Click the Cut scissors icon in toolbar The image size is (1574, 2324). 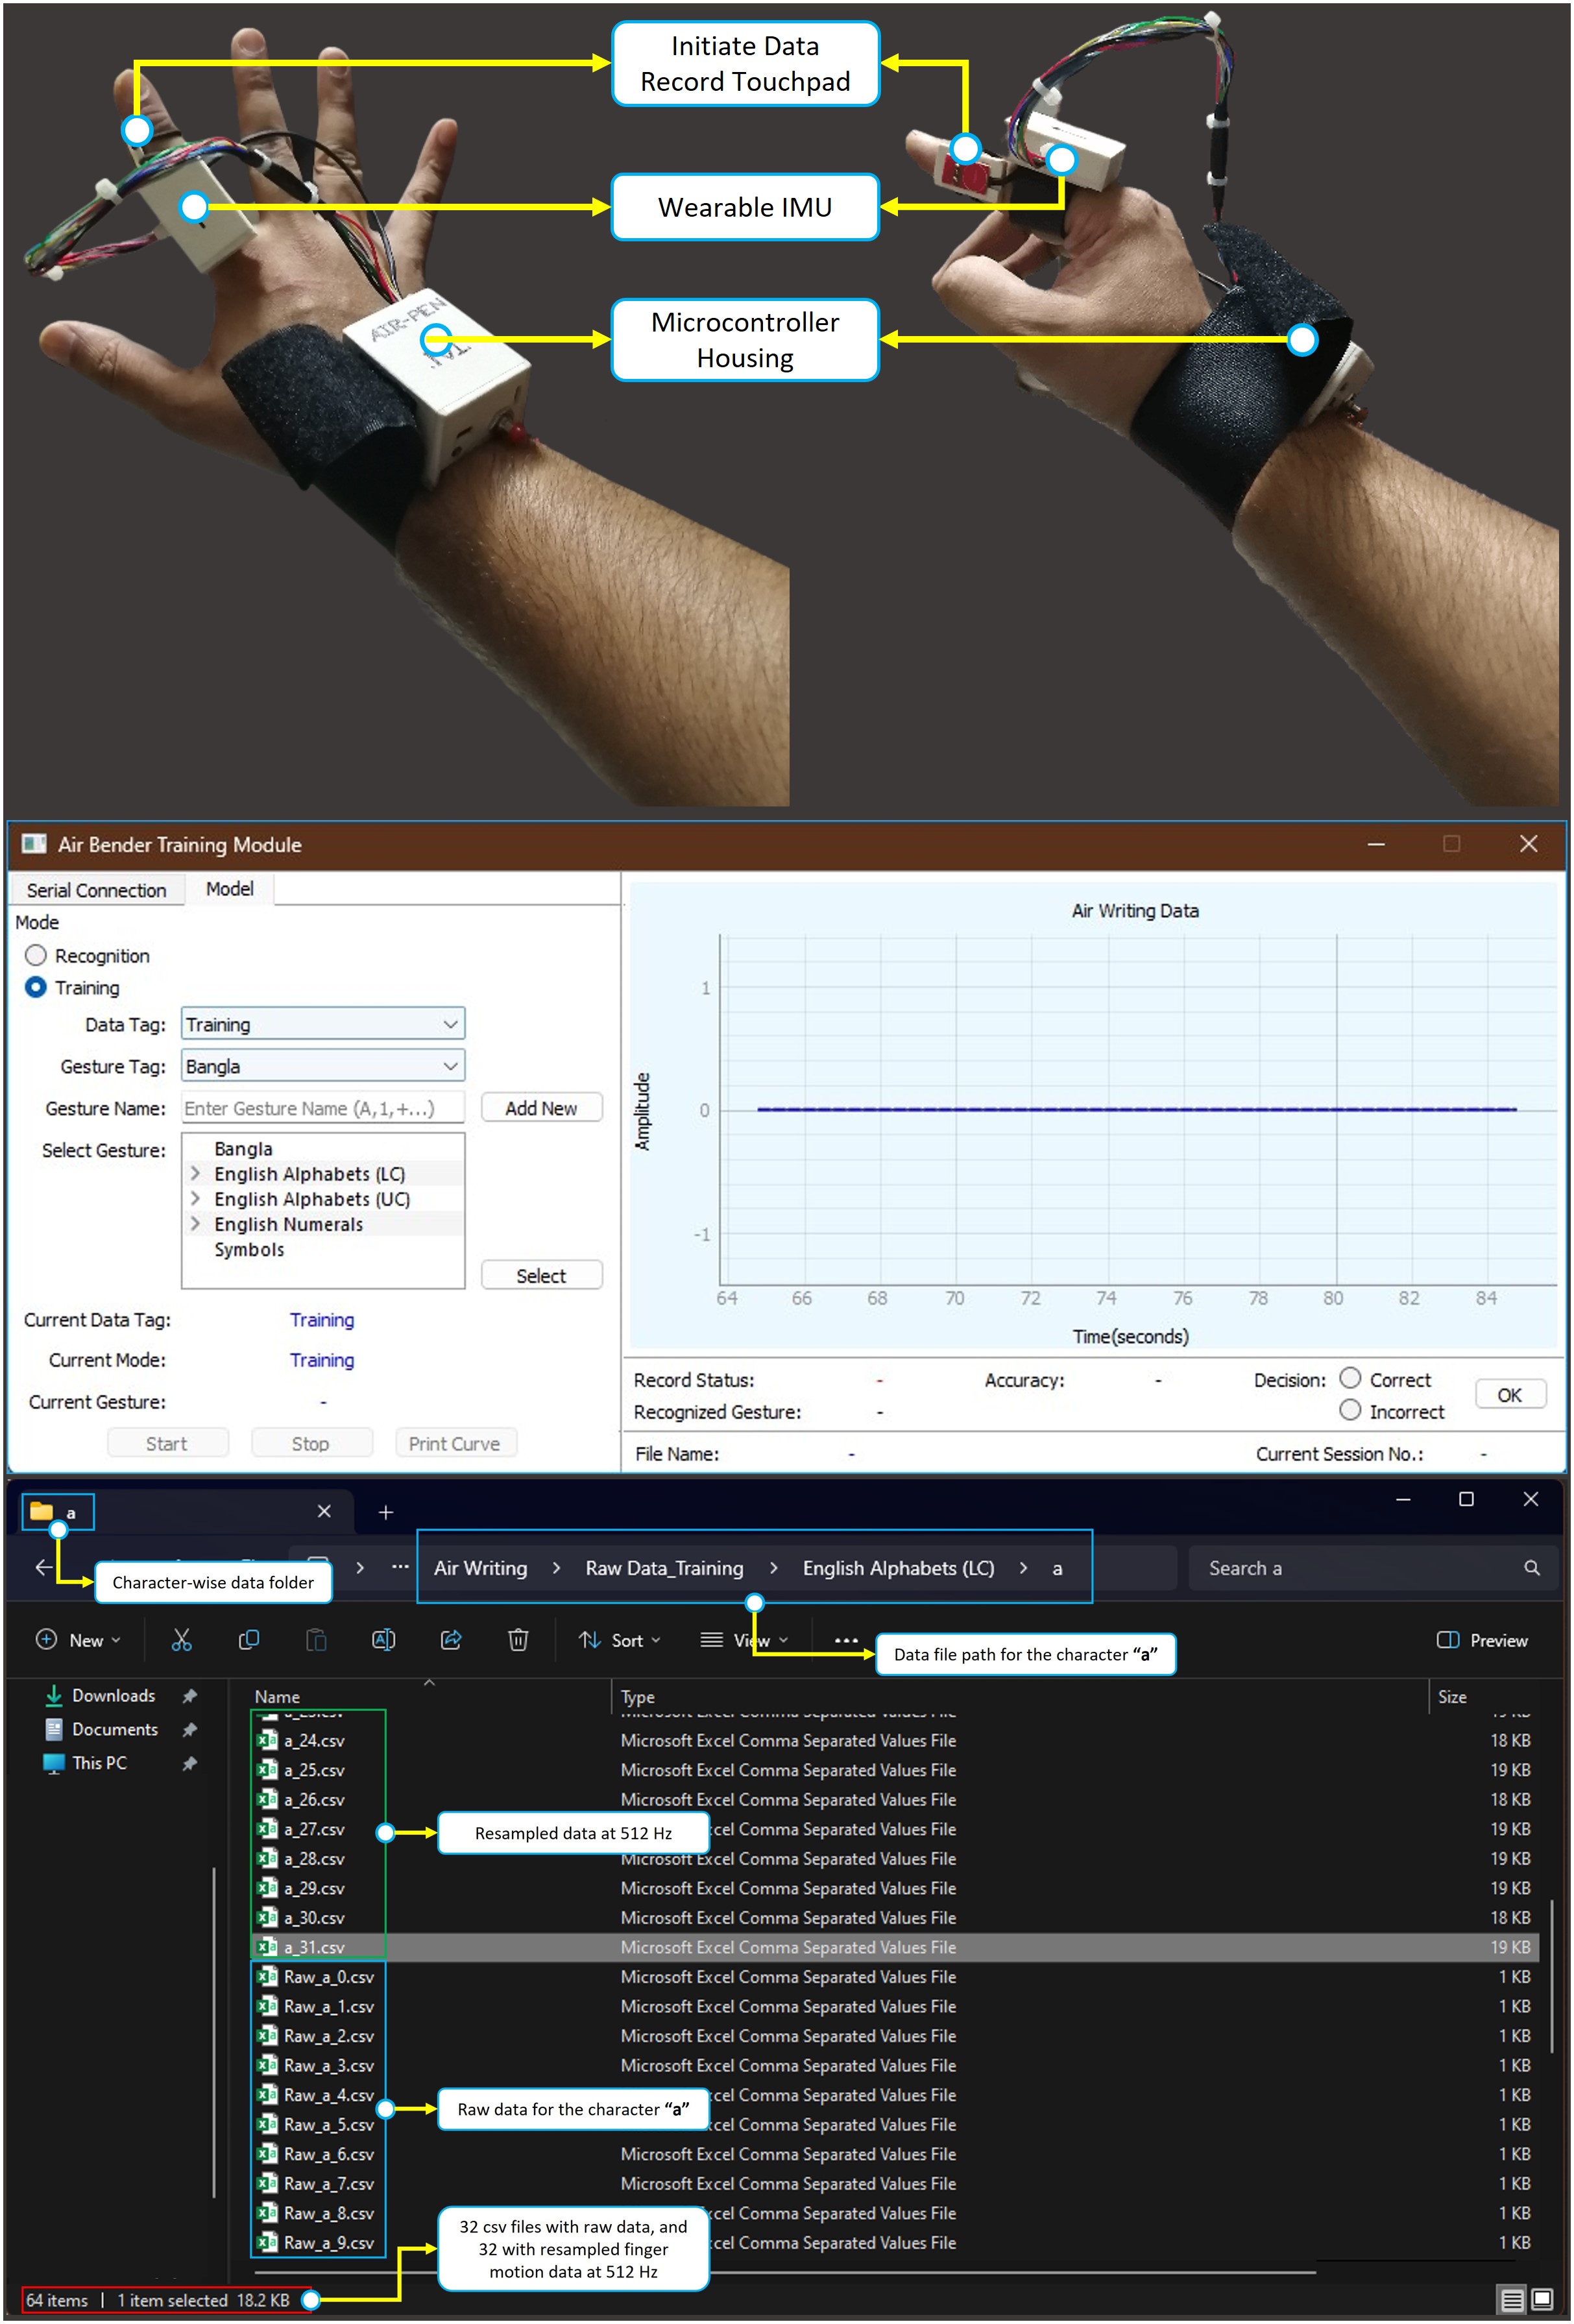(x=181, y=1640)
